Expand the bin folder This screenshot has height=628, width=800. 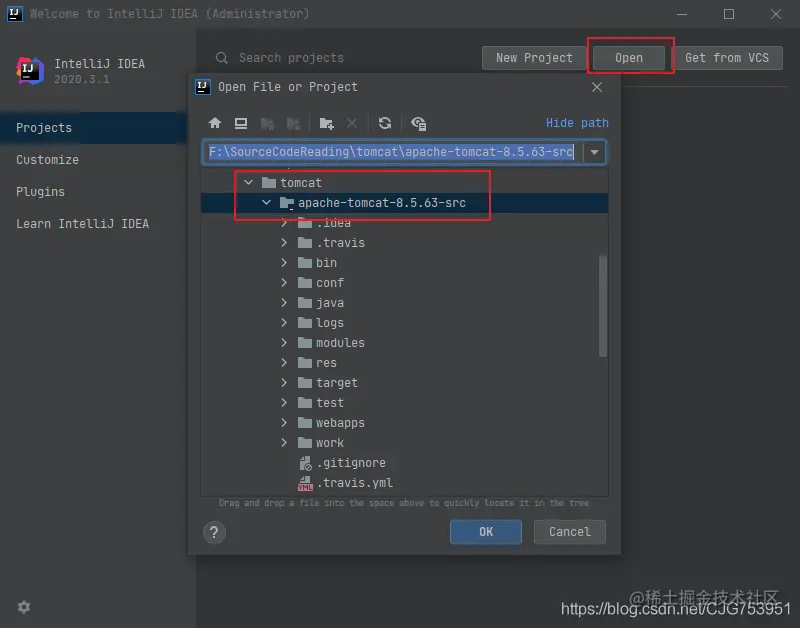pos(284,263)
